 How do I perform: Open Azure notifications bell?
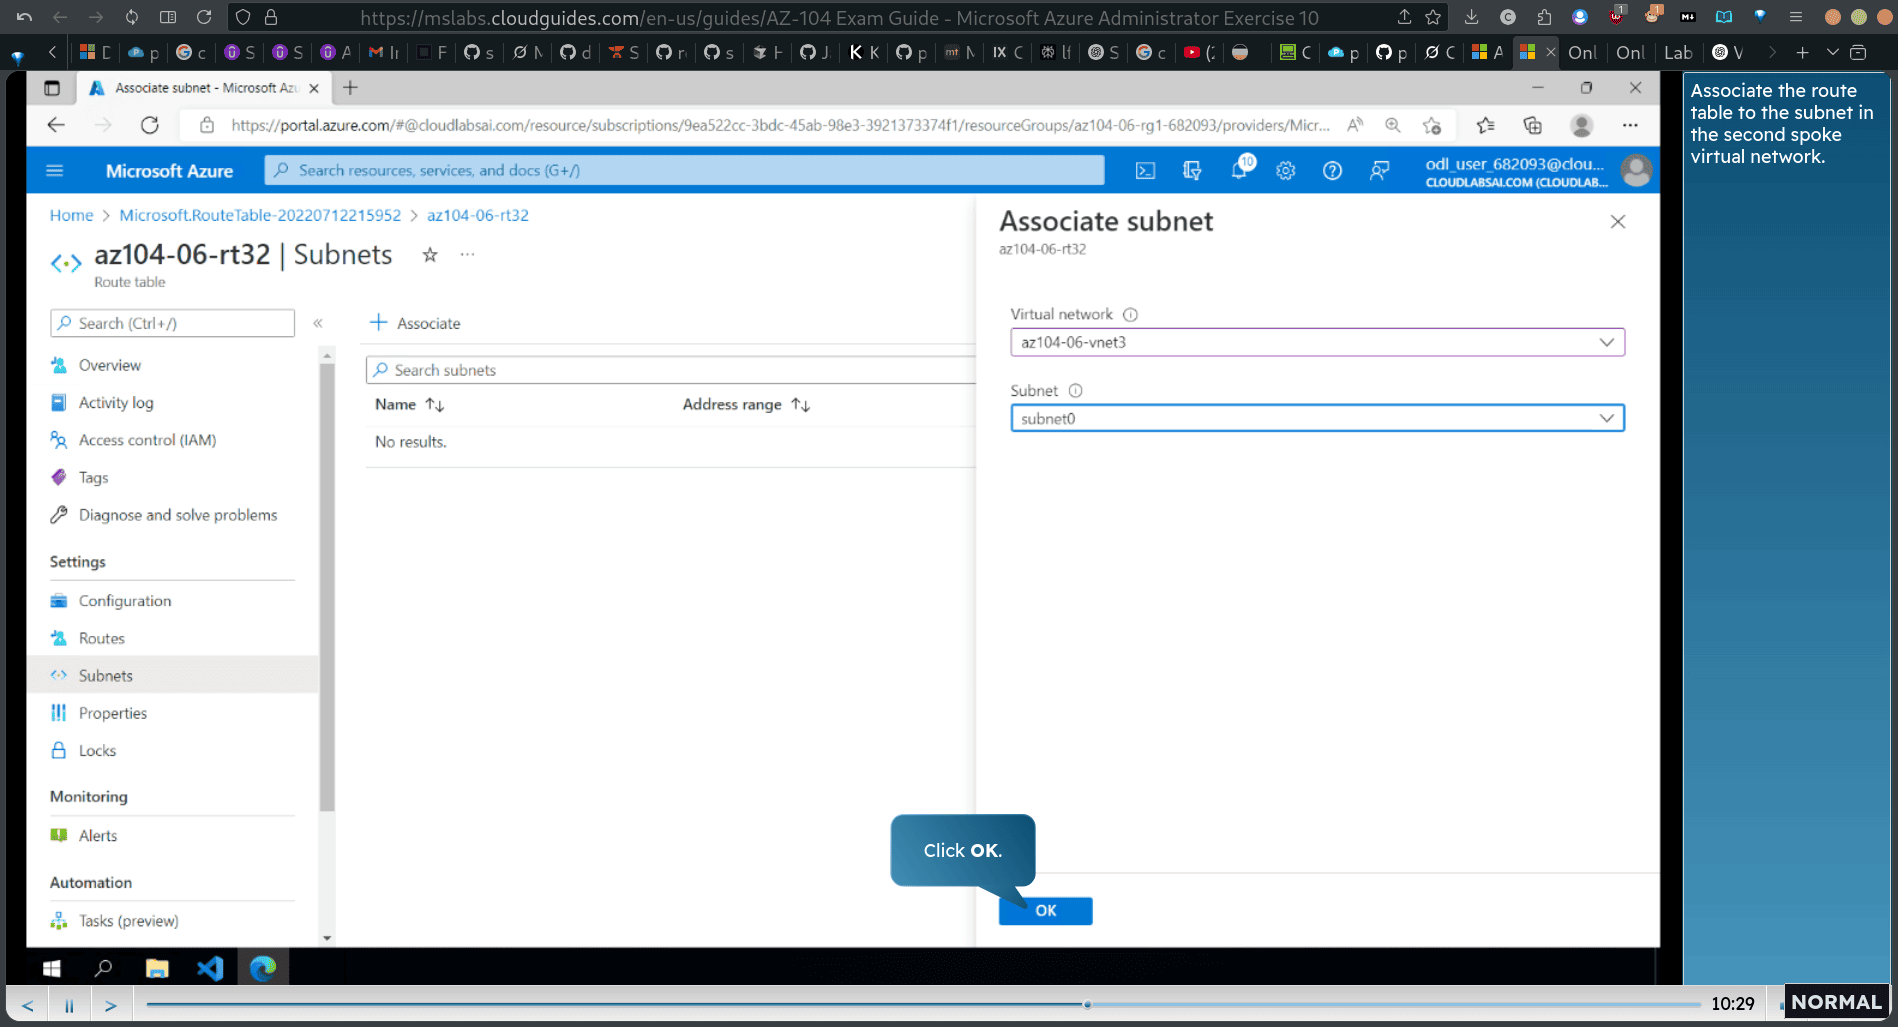1240,169
